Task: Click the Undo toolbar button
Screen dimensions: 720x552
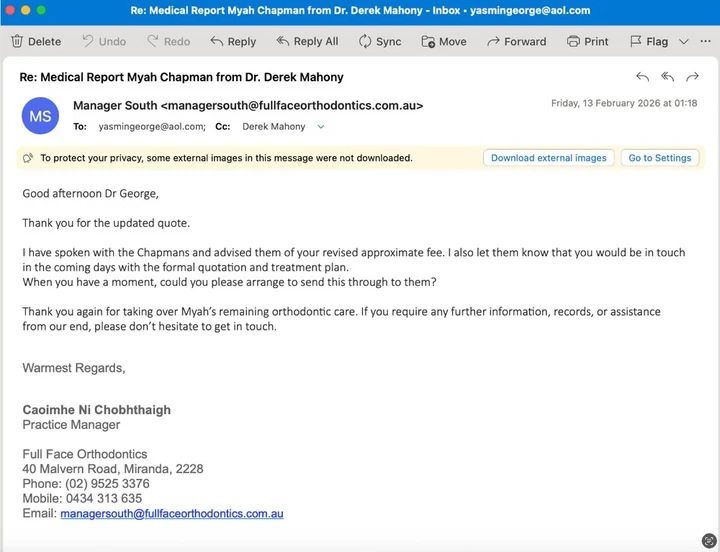Action: click(104, 41)
